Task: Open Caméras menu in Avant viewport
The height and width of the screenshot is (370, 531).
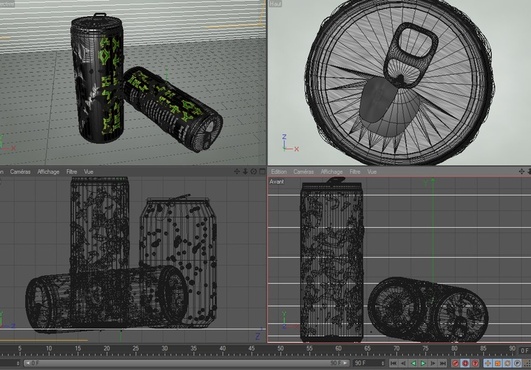Action: point(303,172)
